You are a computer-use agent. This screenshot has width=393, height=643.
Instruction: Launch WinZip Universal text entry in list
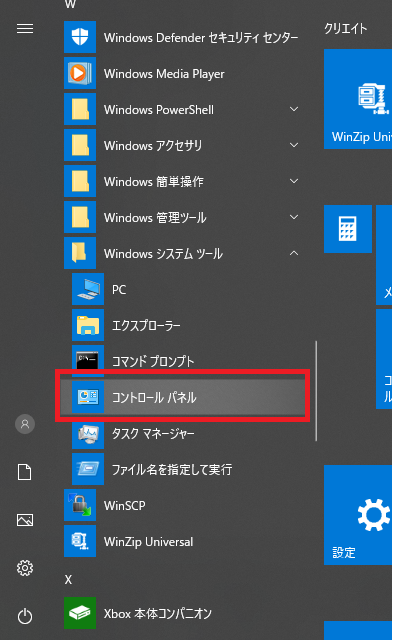pyautogui.click(x=149, y=542)
